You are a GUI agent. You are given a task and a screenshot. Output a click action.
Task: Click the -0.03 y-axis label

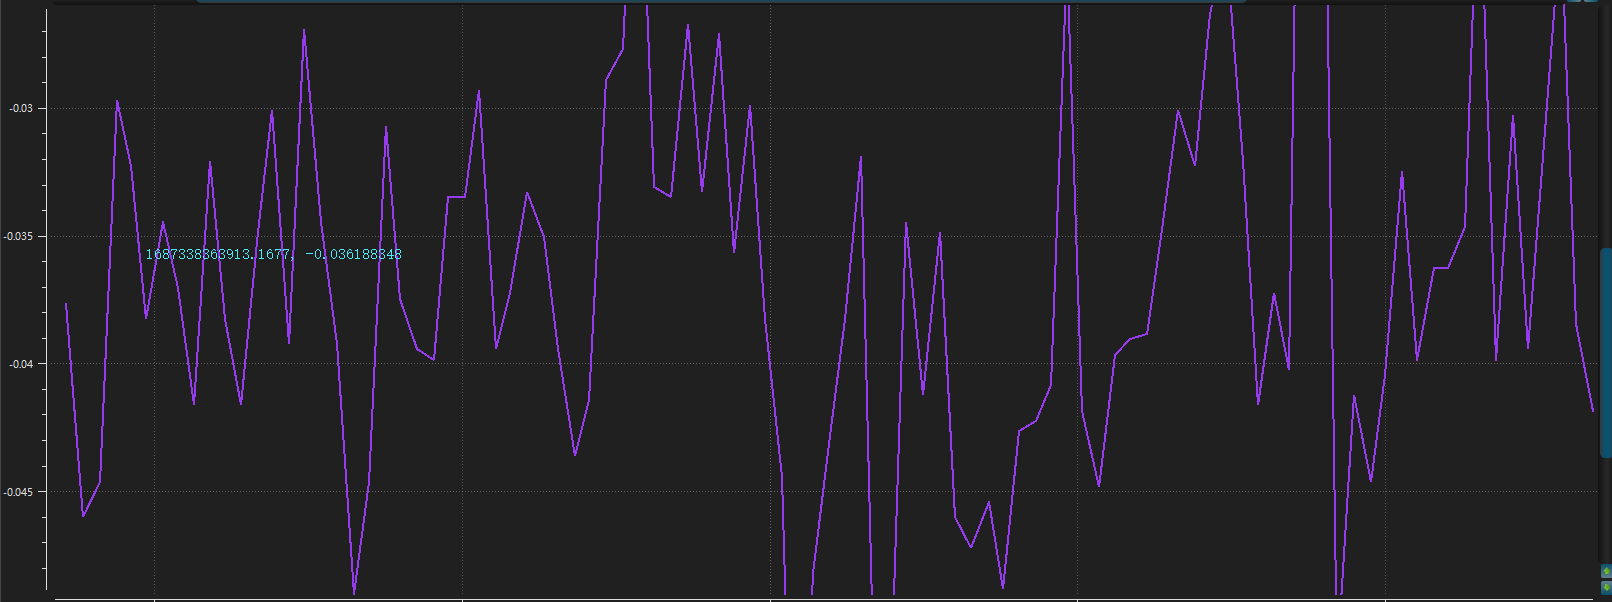tap(21, 108)
